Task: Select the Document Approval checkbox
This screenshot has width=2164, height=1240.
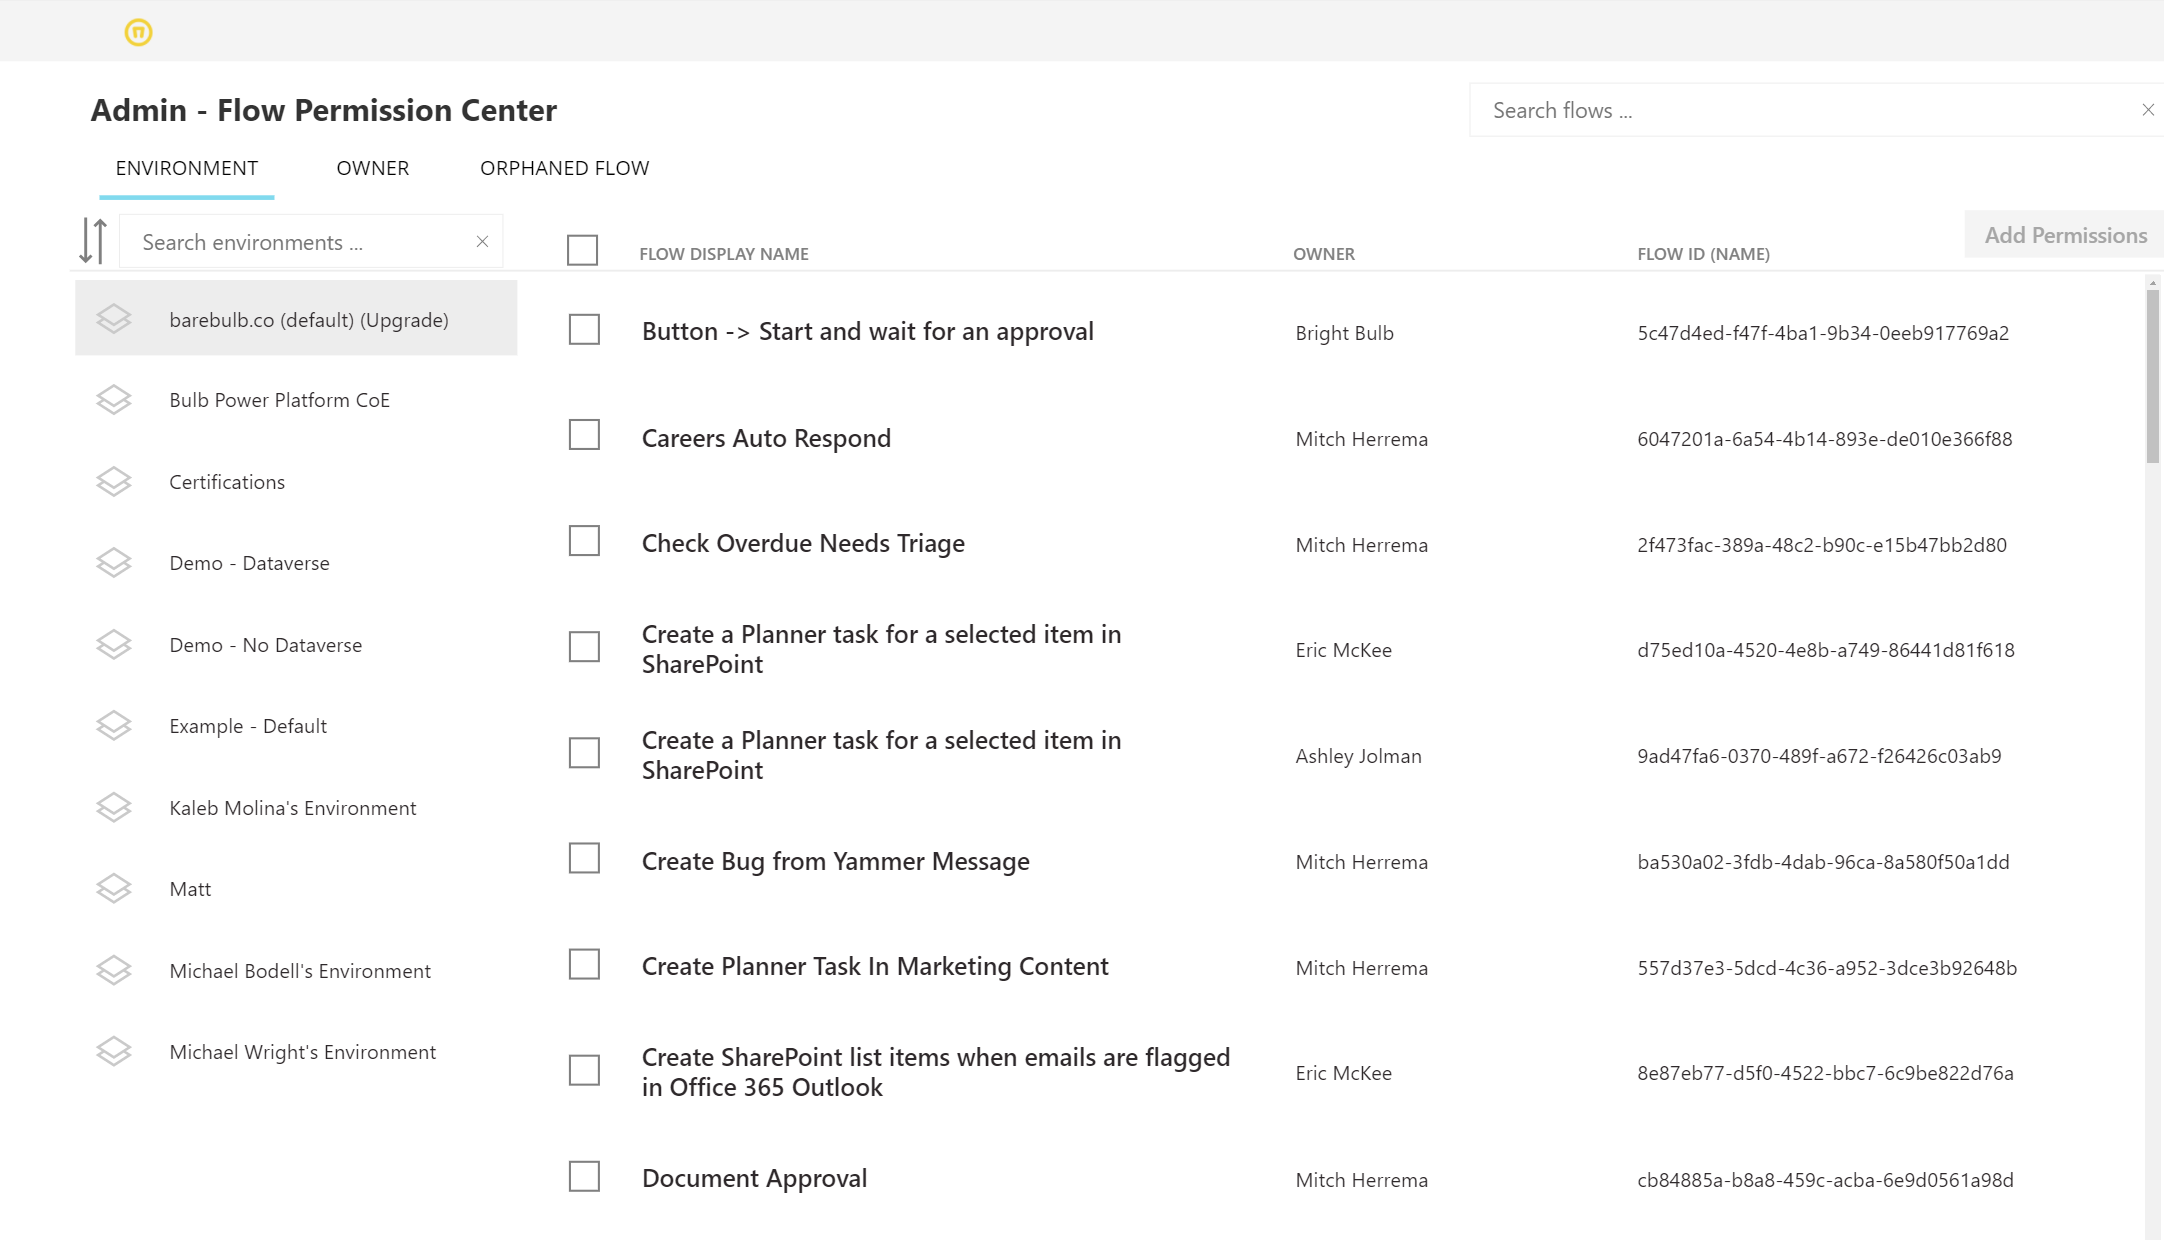Action: point(584,1176)
